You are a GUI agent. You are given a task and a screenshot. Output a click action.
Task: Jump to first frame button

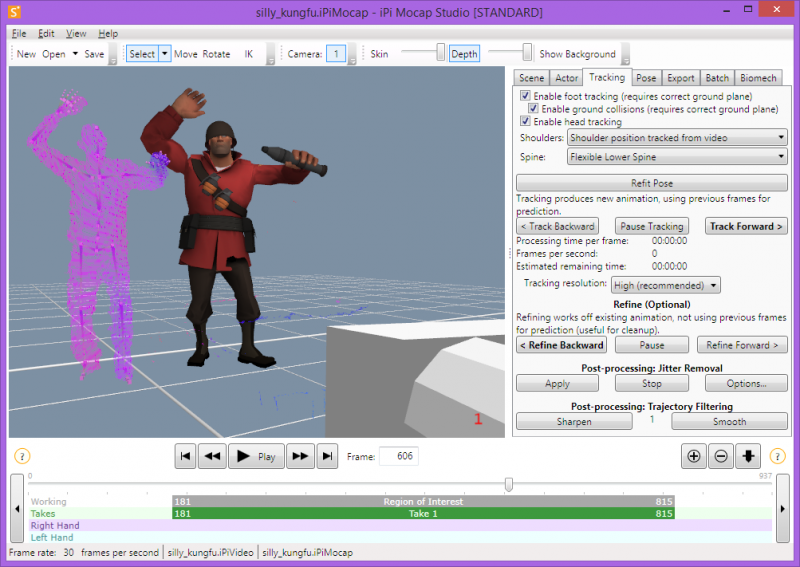[x=185, y=456]
